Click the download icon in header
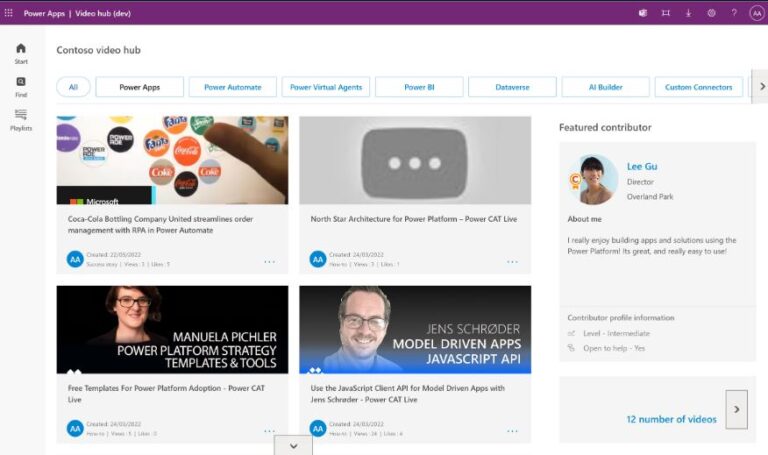768x455 pixels. coord(688,13)
